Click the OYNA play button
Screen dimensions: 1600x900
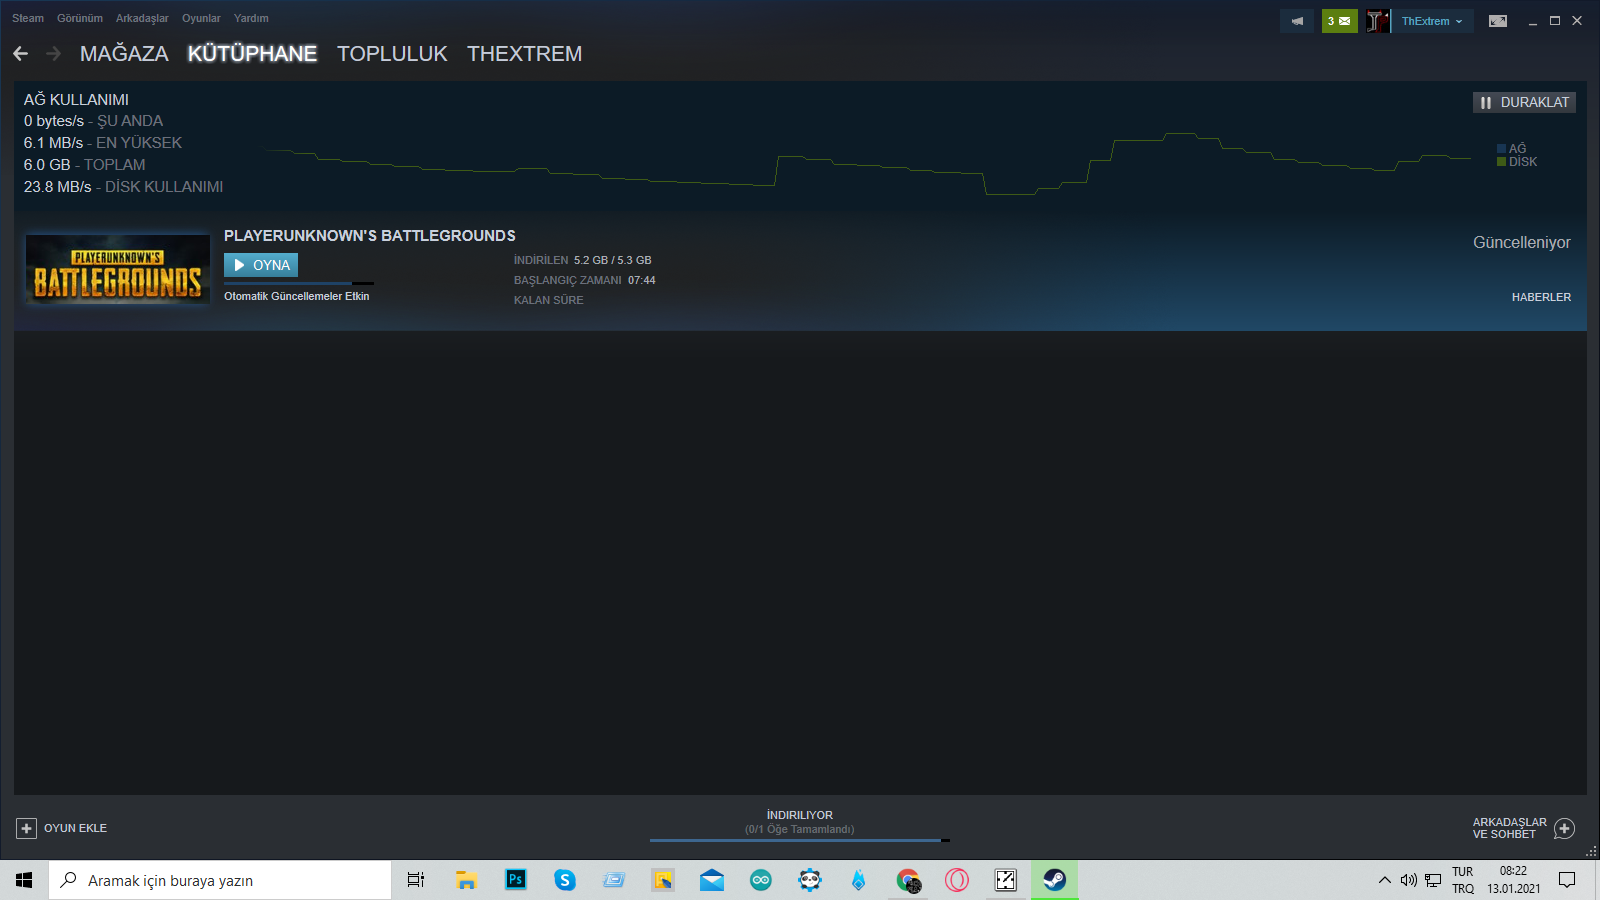(x=261, y=265)
